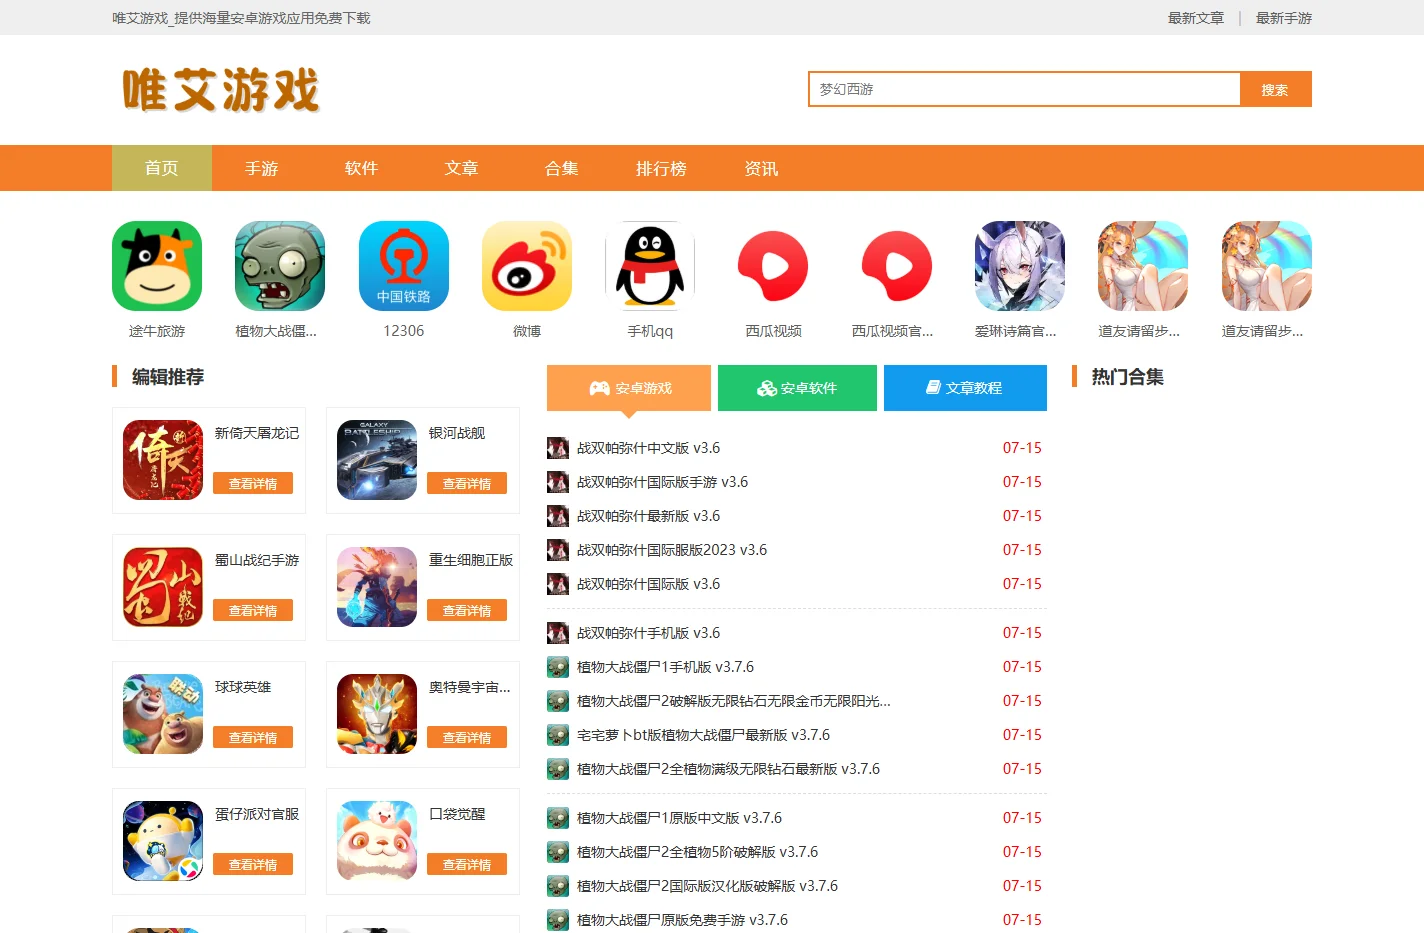
Task: Click the small icon beside 战双帕弥什手机版 v3.6
Action: [x=558, y=633]
